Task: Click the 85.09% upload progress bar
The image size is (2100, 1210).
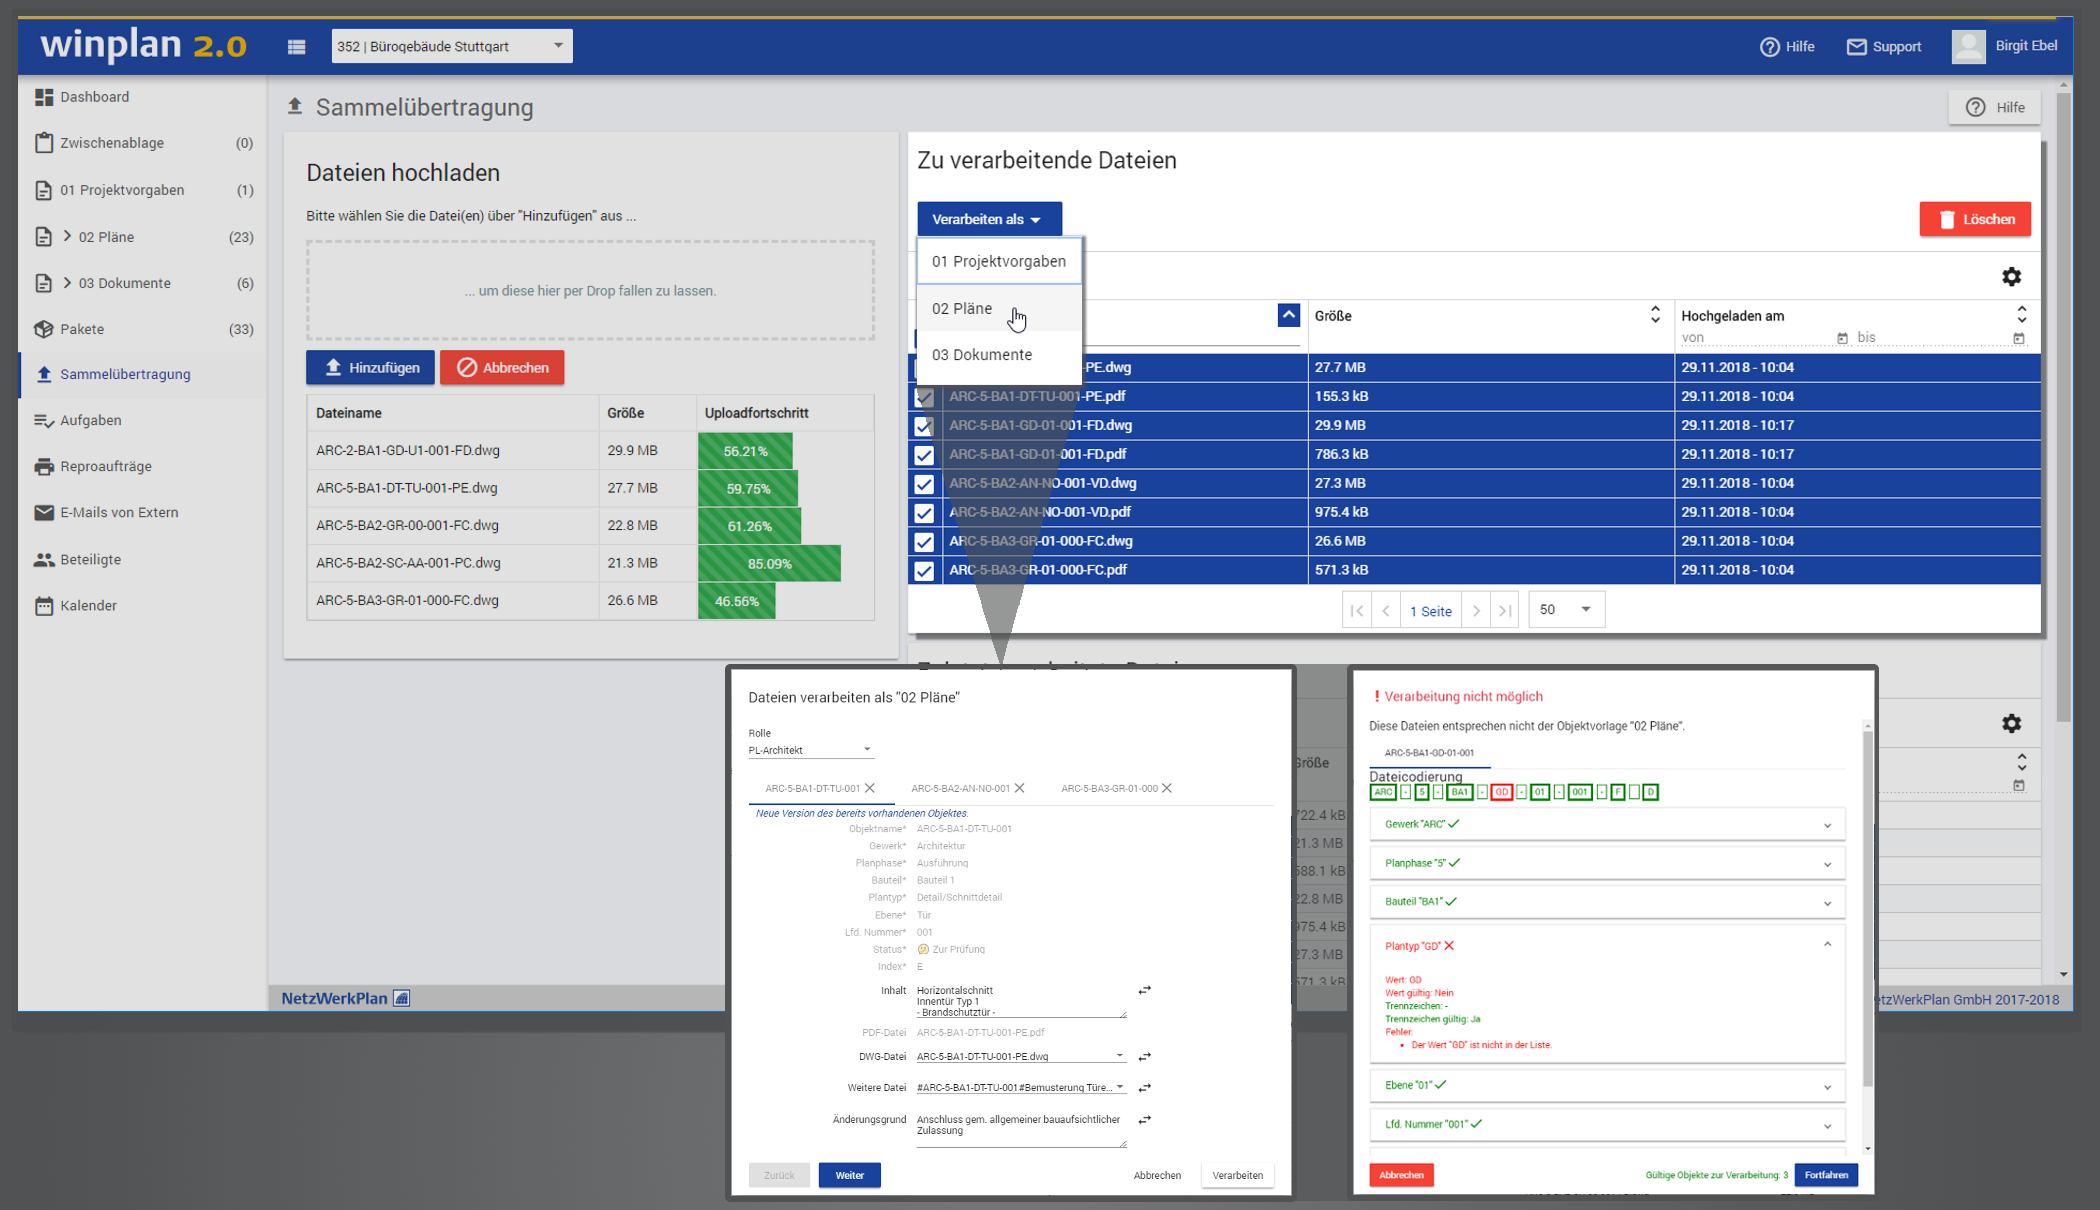Action: (770, 563)
